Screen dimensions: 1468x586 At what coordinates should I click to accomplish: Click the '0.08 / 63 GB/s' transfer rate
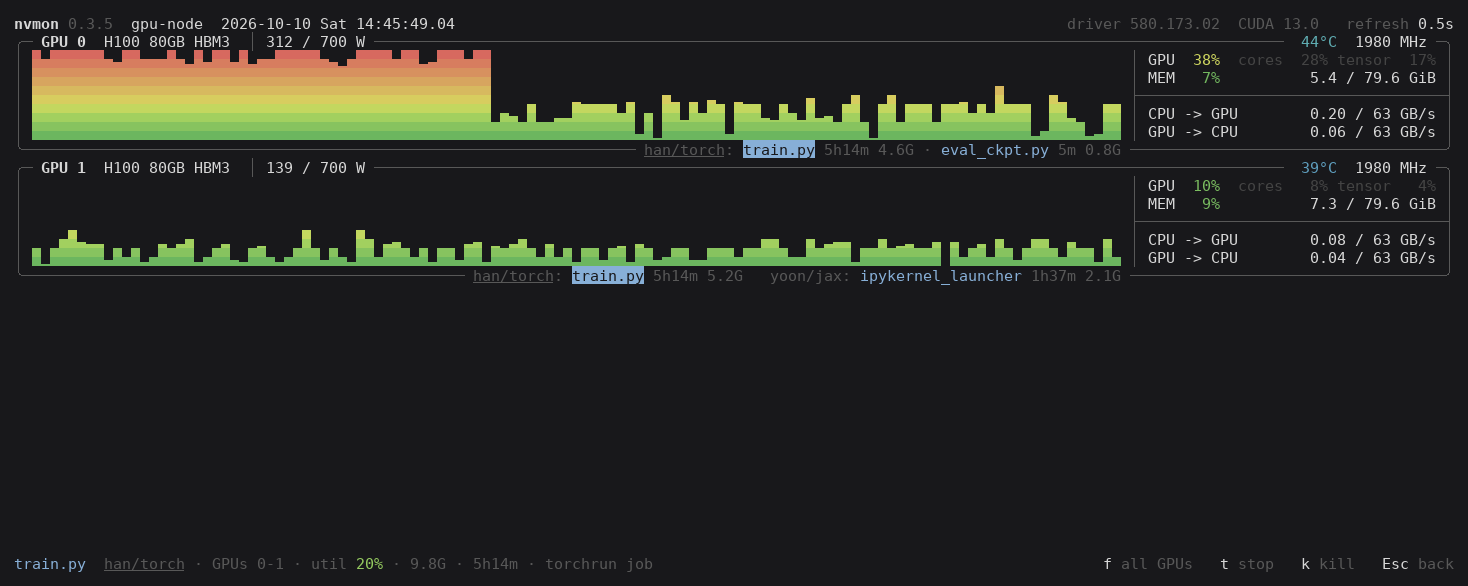click(x=1373, y=240)
